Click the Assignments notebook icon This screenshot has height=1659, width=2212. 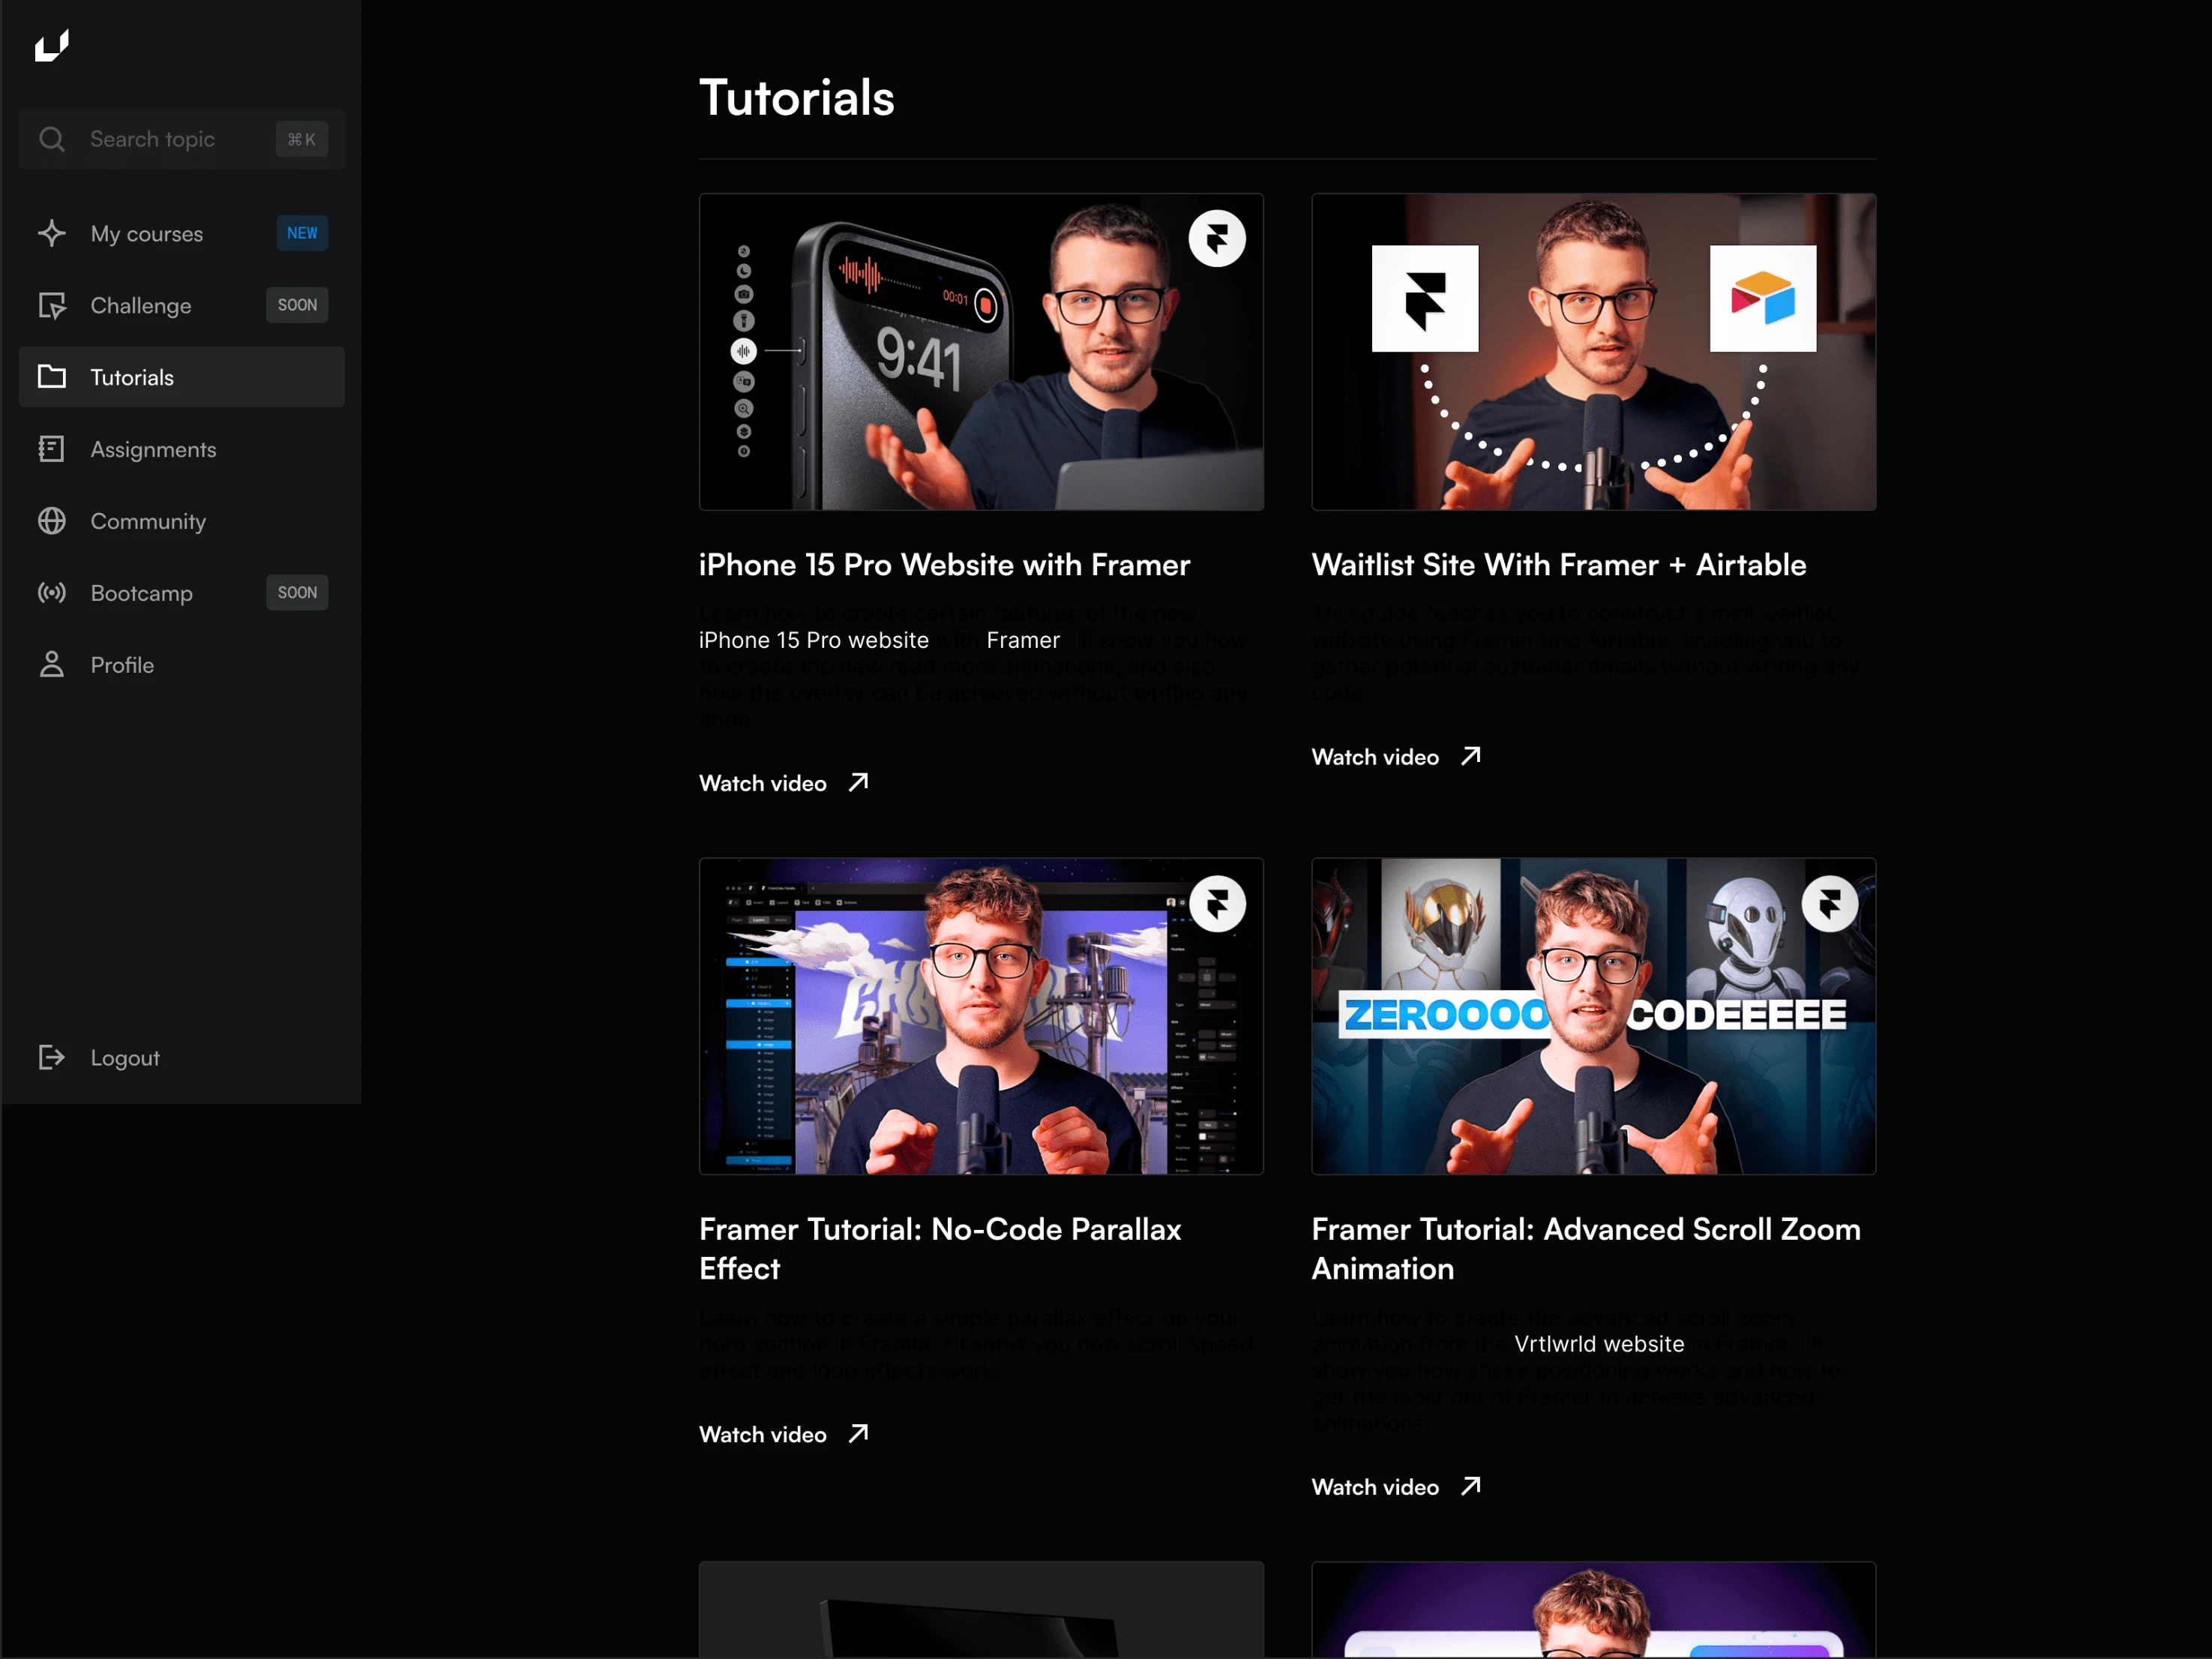(x=52, y=449)
